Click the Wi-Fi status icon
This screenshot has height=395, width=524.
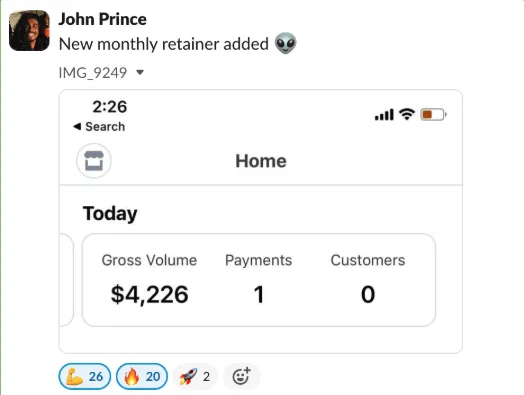407,114
